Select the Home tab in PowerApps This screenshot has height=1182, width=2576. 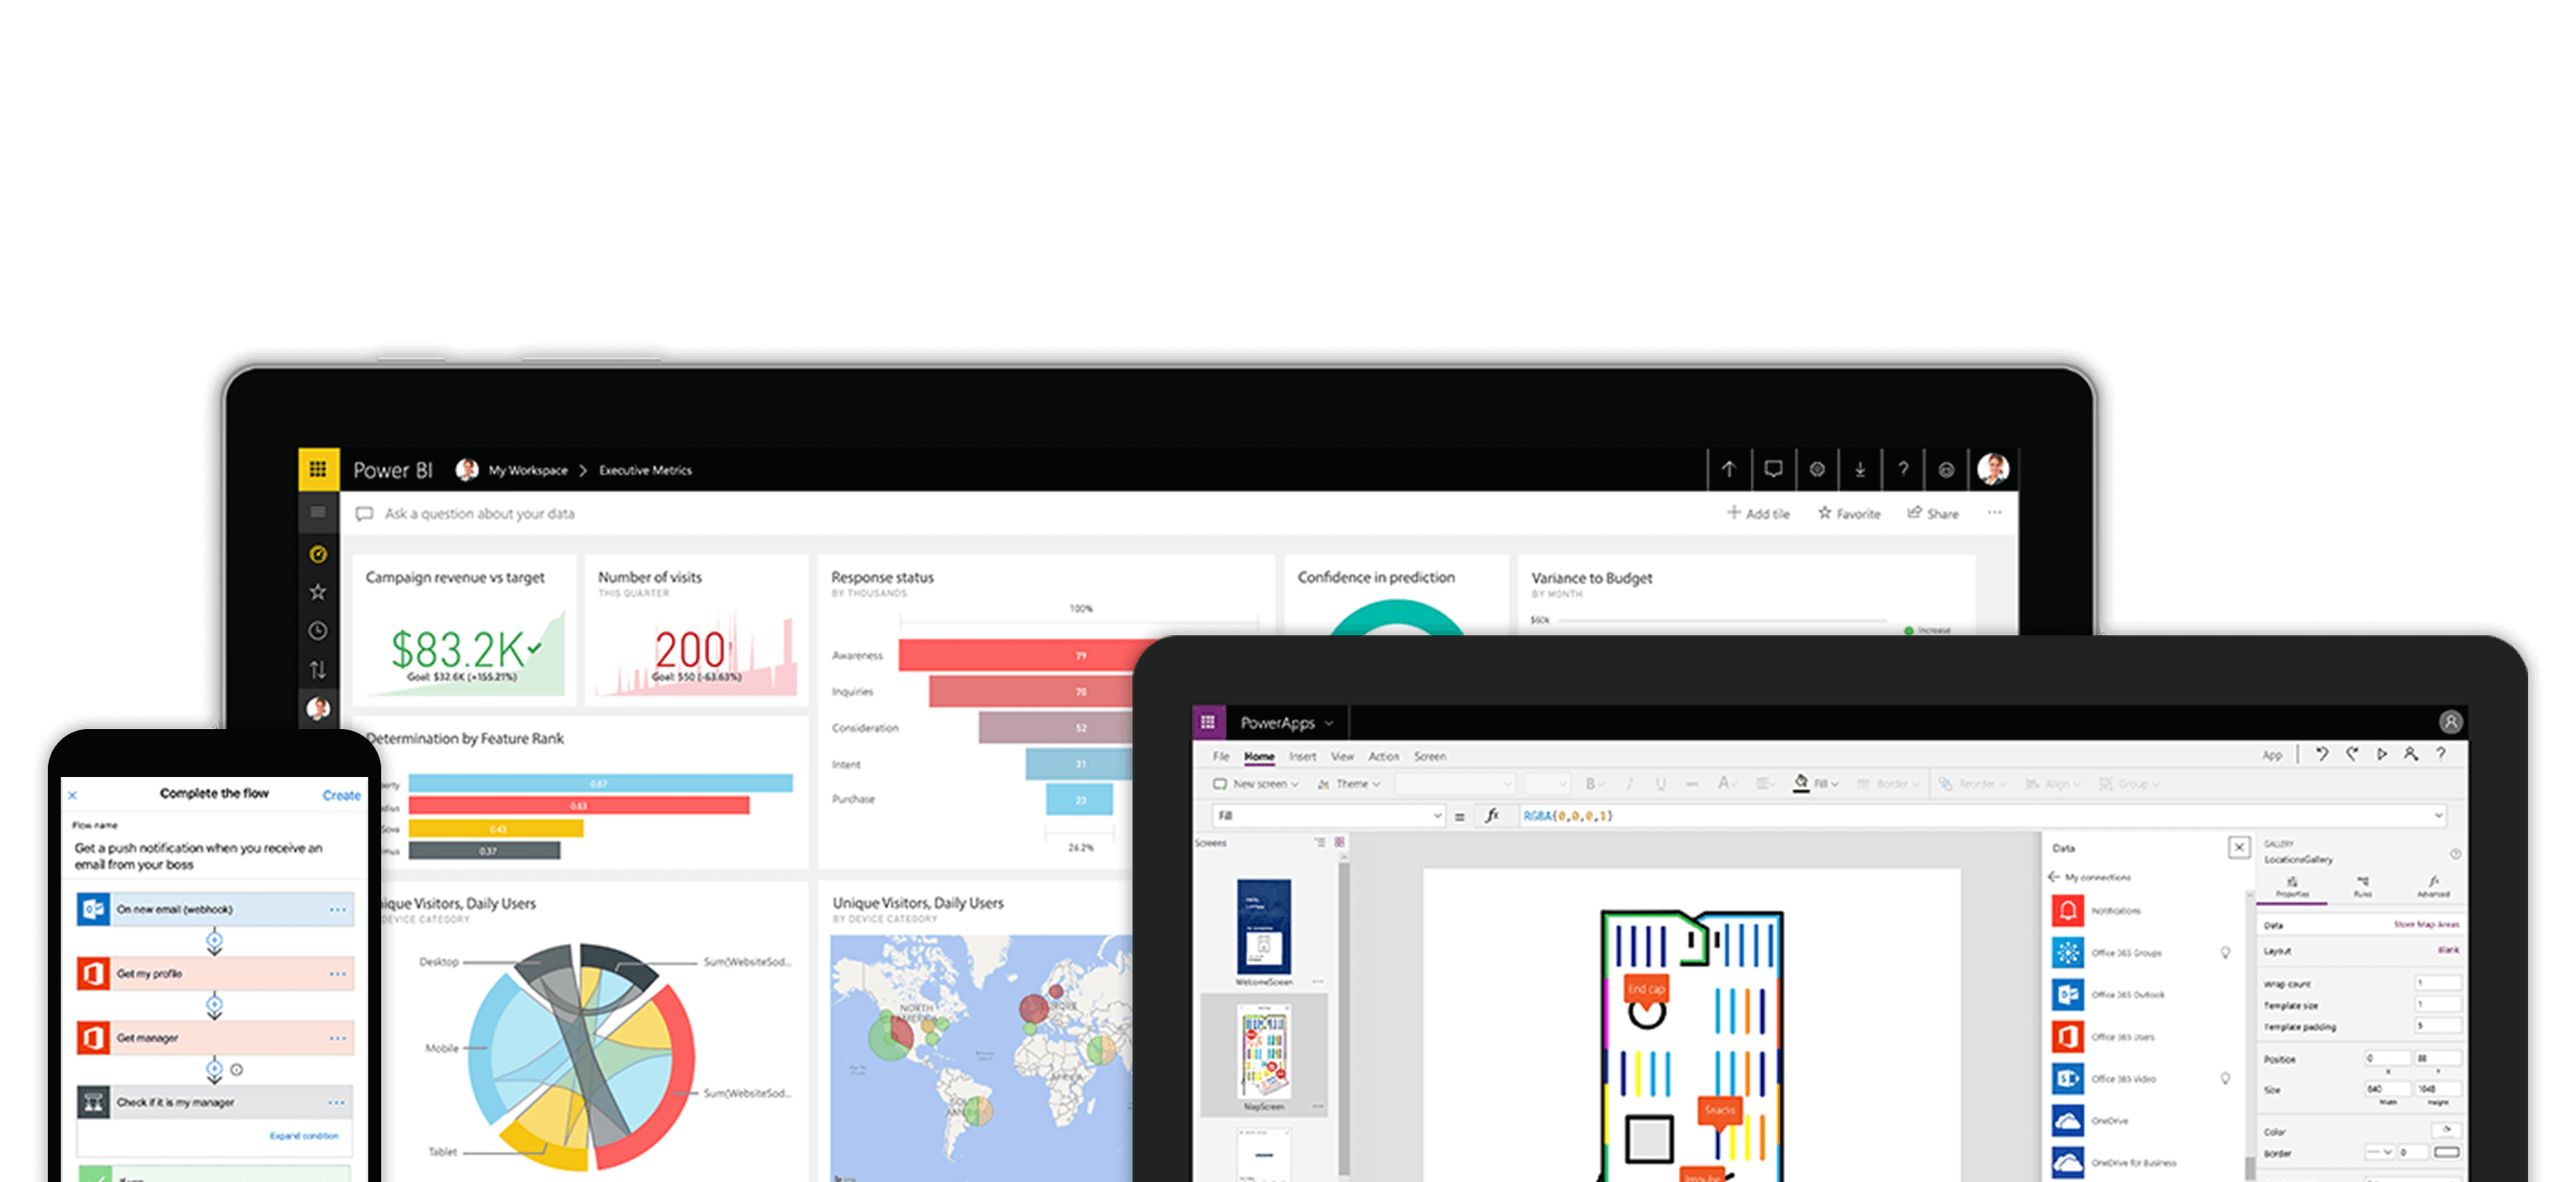(x=1259, y=756)
